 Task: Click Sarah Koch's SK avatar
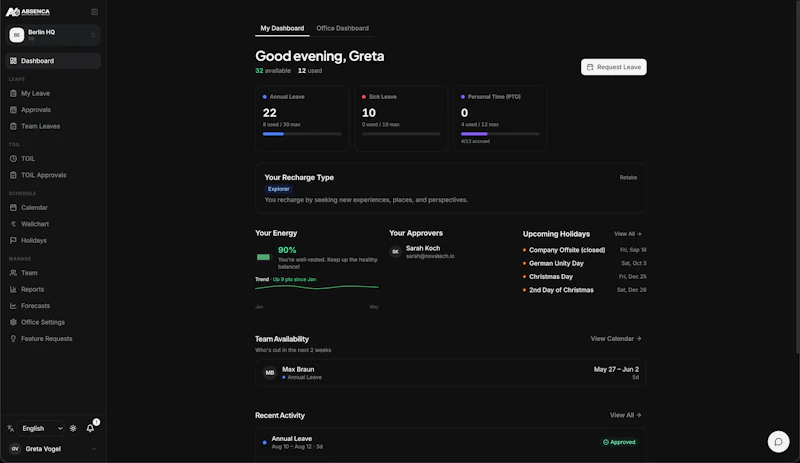395,252
